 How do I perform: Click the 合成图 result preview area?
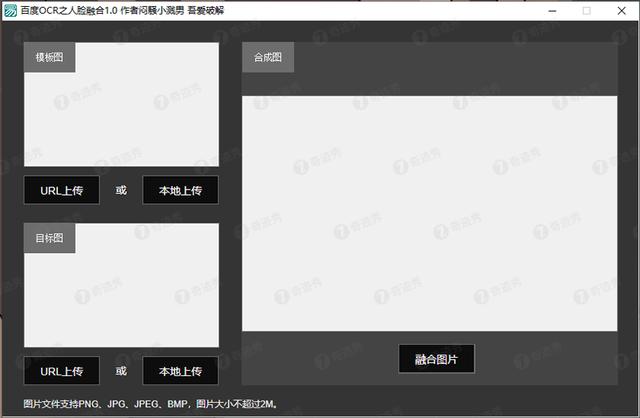coord(429,213)
